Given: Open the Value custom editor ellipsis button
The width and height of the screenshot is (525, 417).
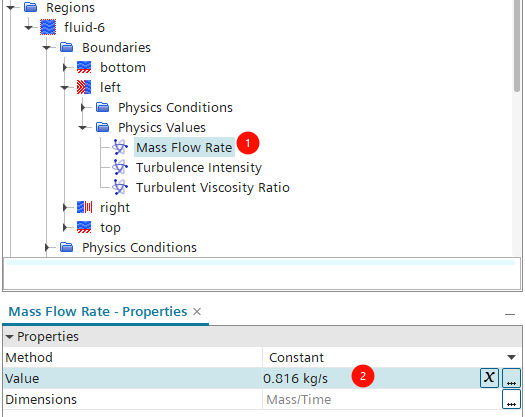Looking at the screenshot, I should click(x=511, y=378).
